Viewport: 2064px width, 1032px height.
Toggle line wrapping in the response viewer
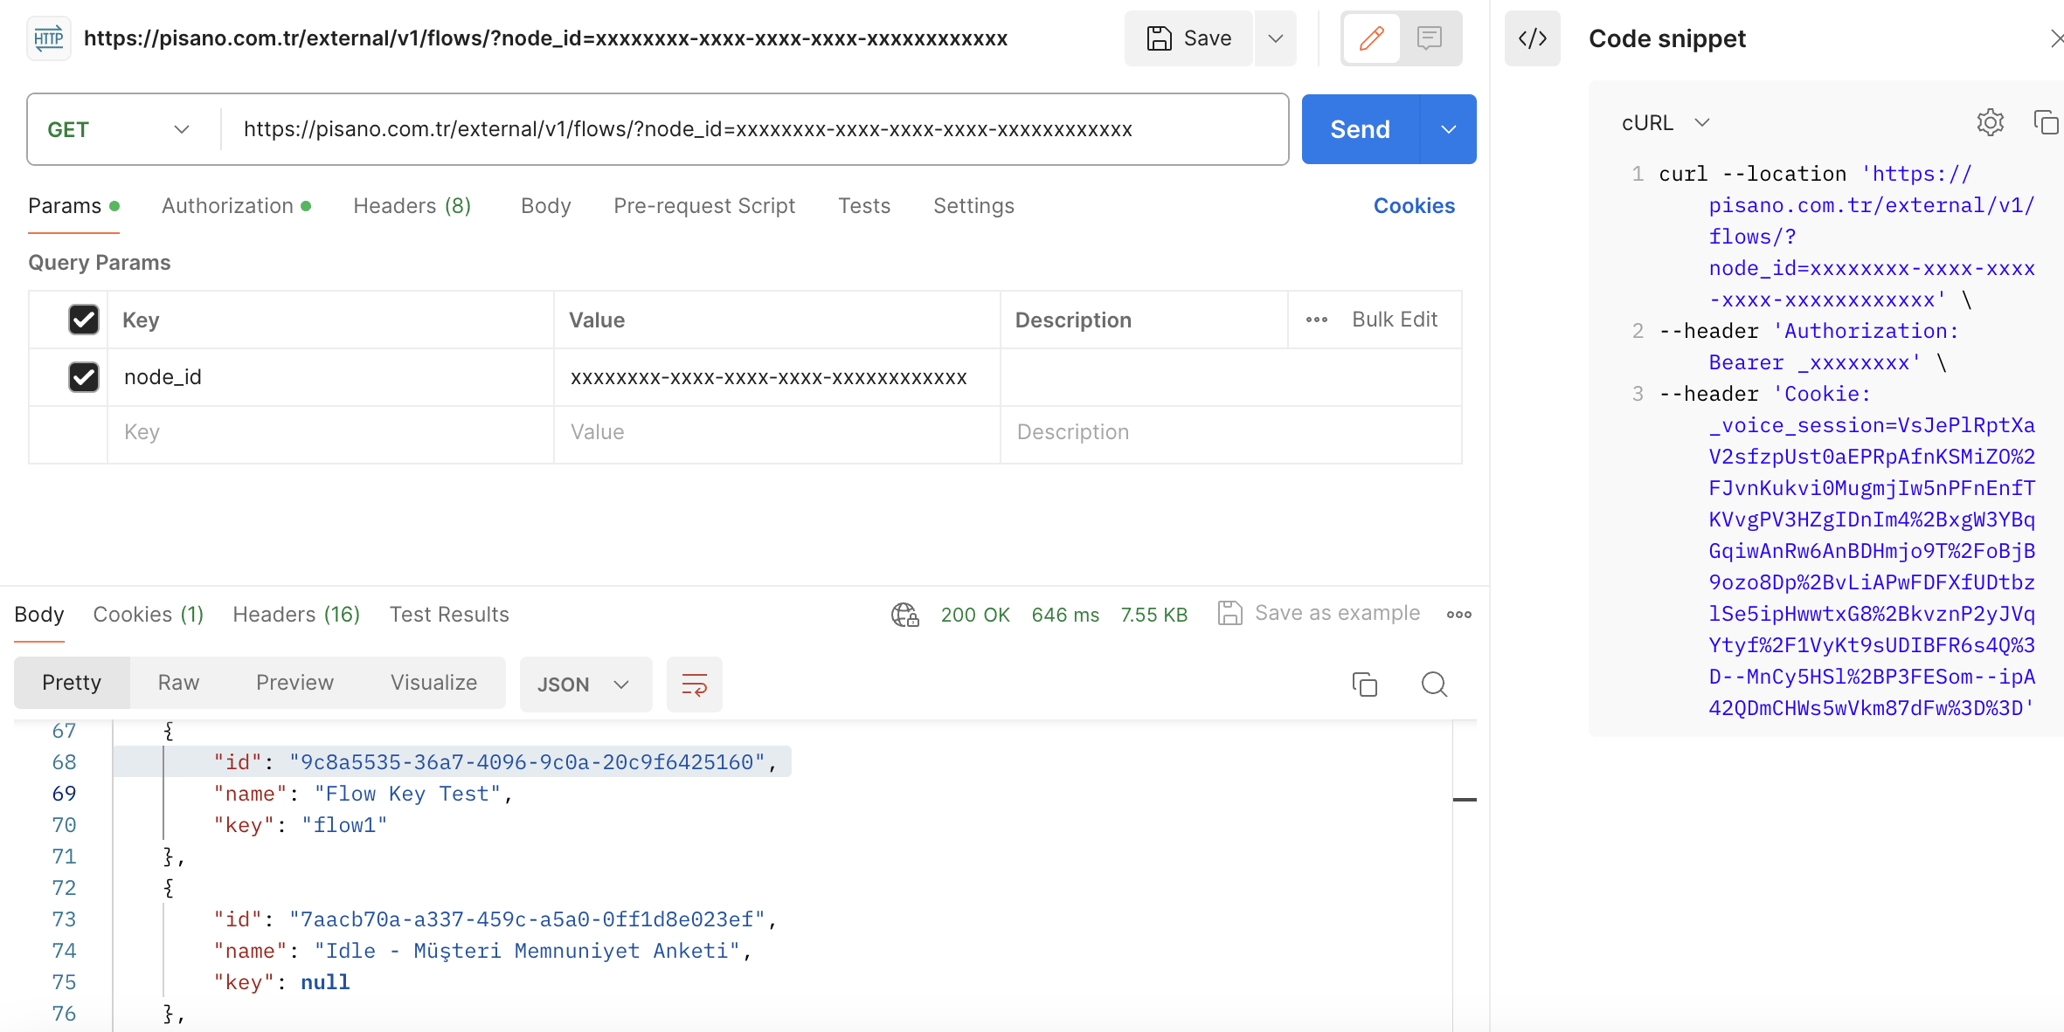tap(694, 684)
